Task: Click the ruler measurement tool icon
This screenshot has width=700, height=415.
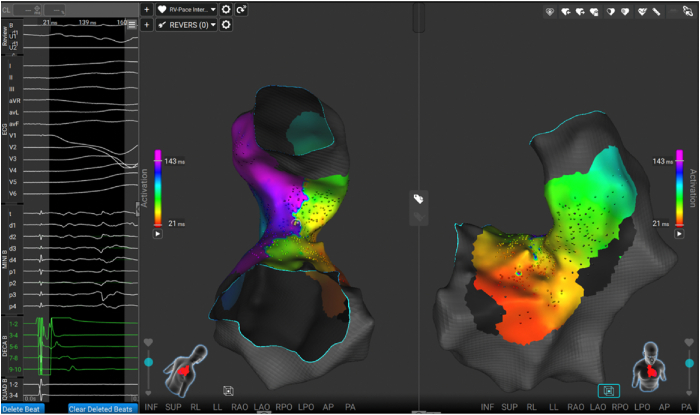Action: (x=655, y=12)
